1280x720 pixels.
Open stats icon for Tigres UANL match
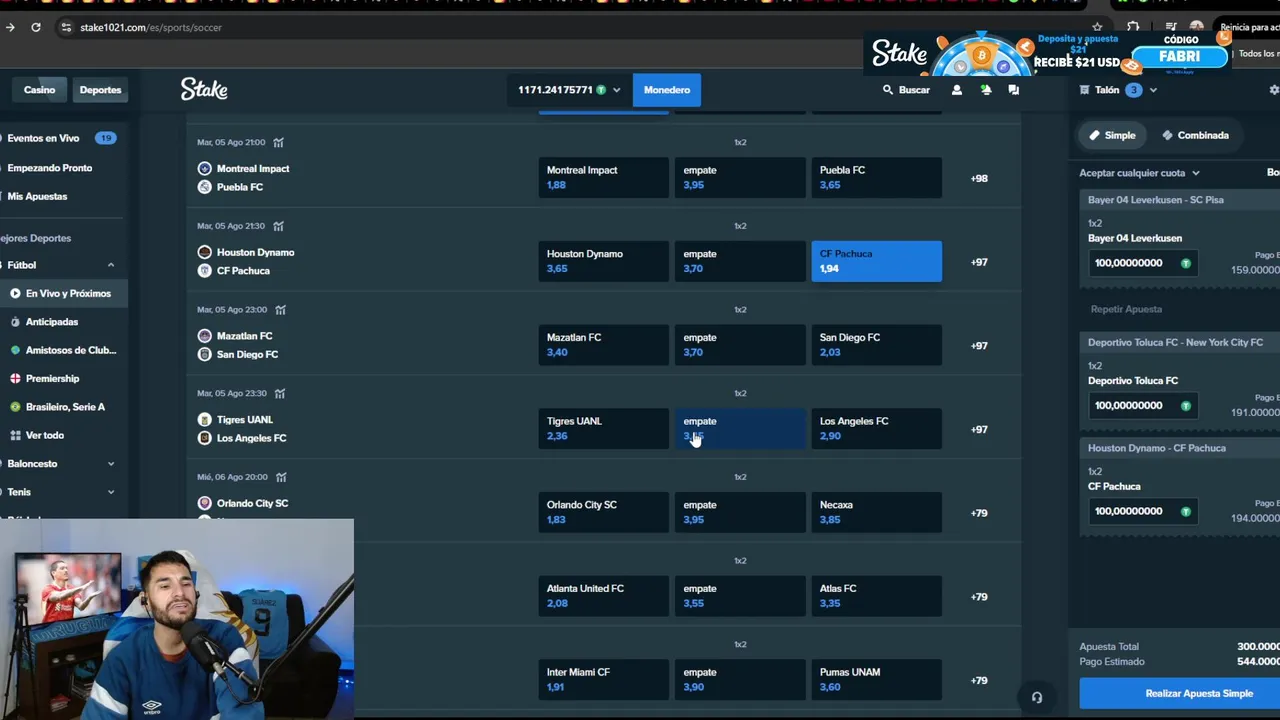280,393
